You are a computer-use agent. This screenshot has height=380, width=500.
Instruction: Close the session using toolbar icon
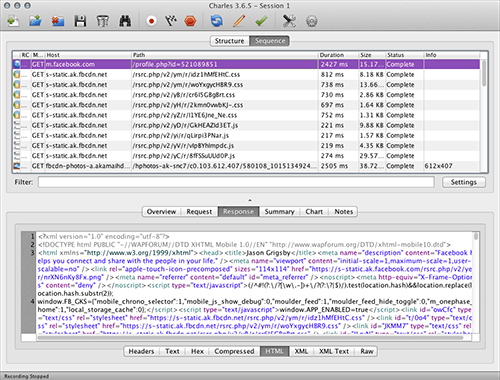tap(58, 21)
